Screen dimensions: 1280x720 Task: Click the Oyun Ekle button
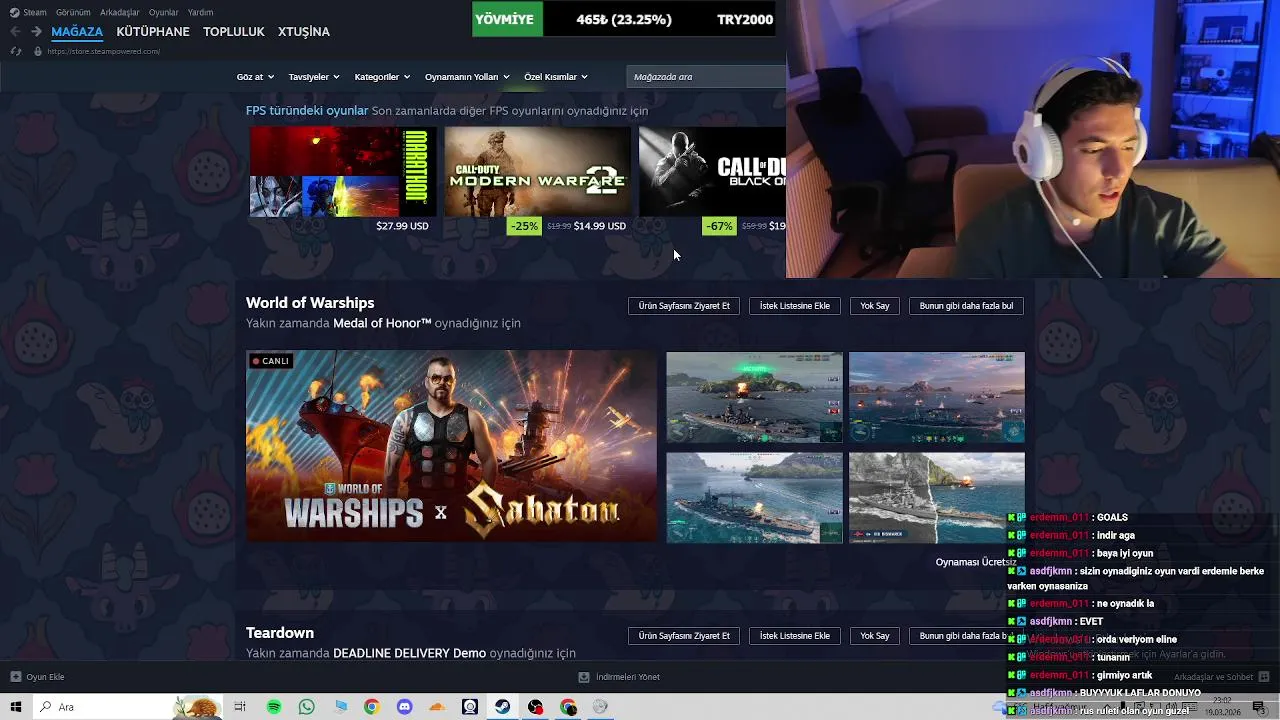point(38,677)
